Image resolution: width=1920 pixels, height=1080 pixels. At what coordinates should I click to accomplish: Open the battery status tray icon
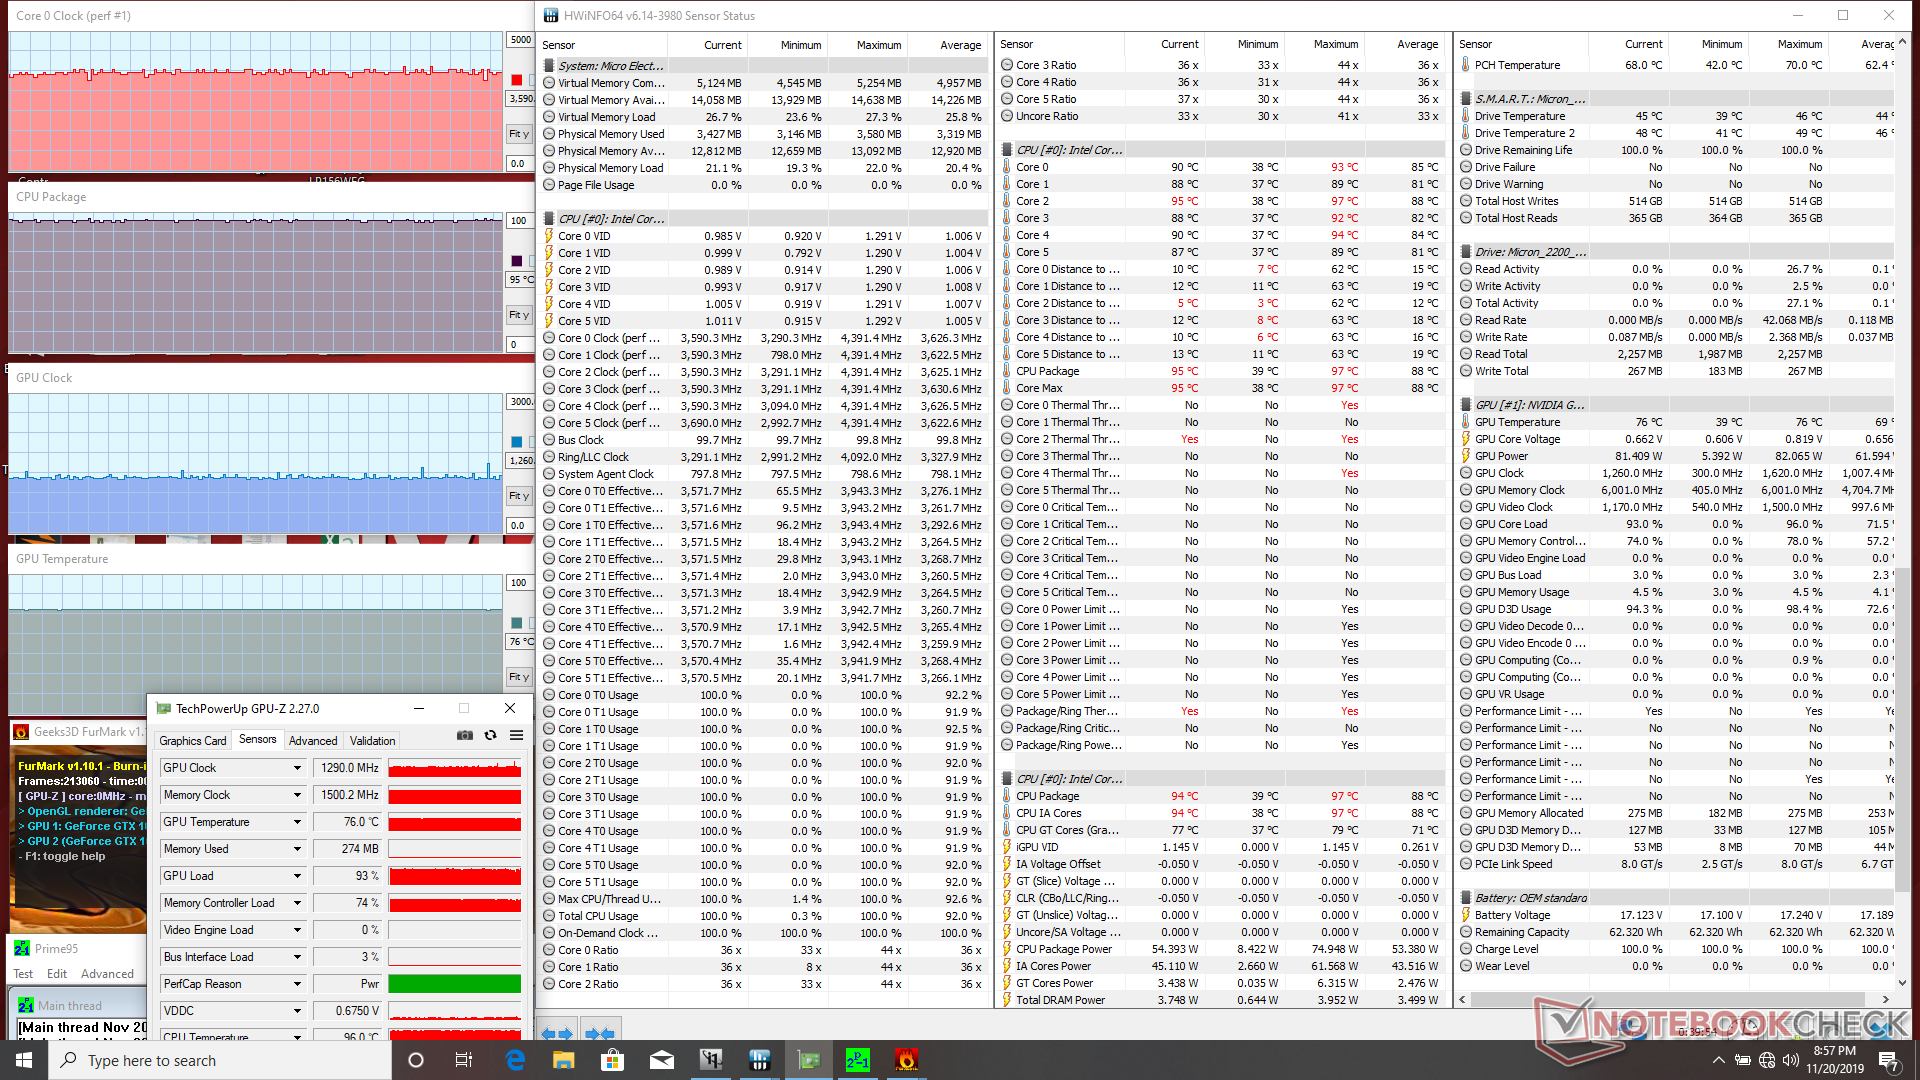1742,1060
